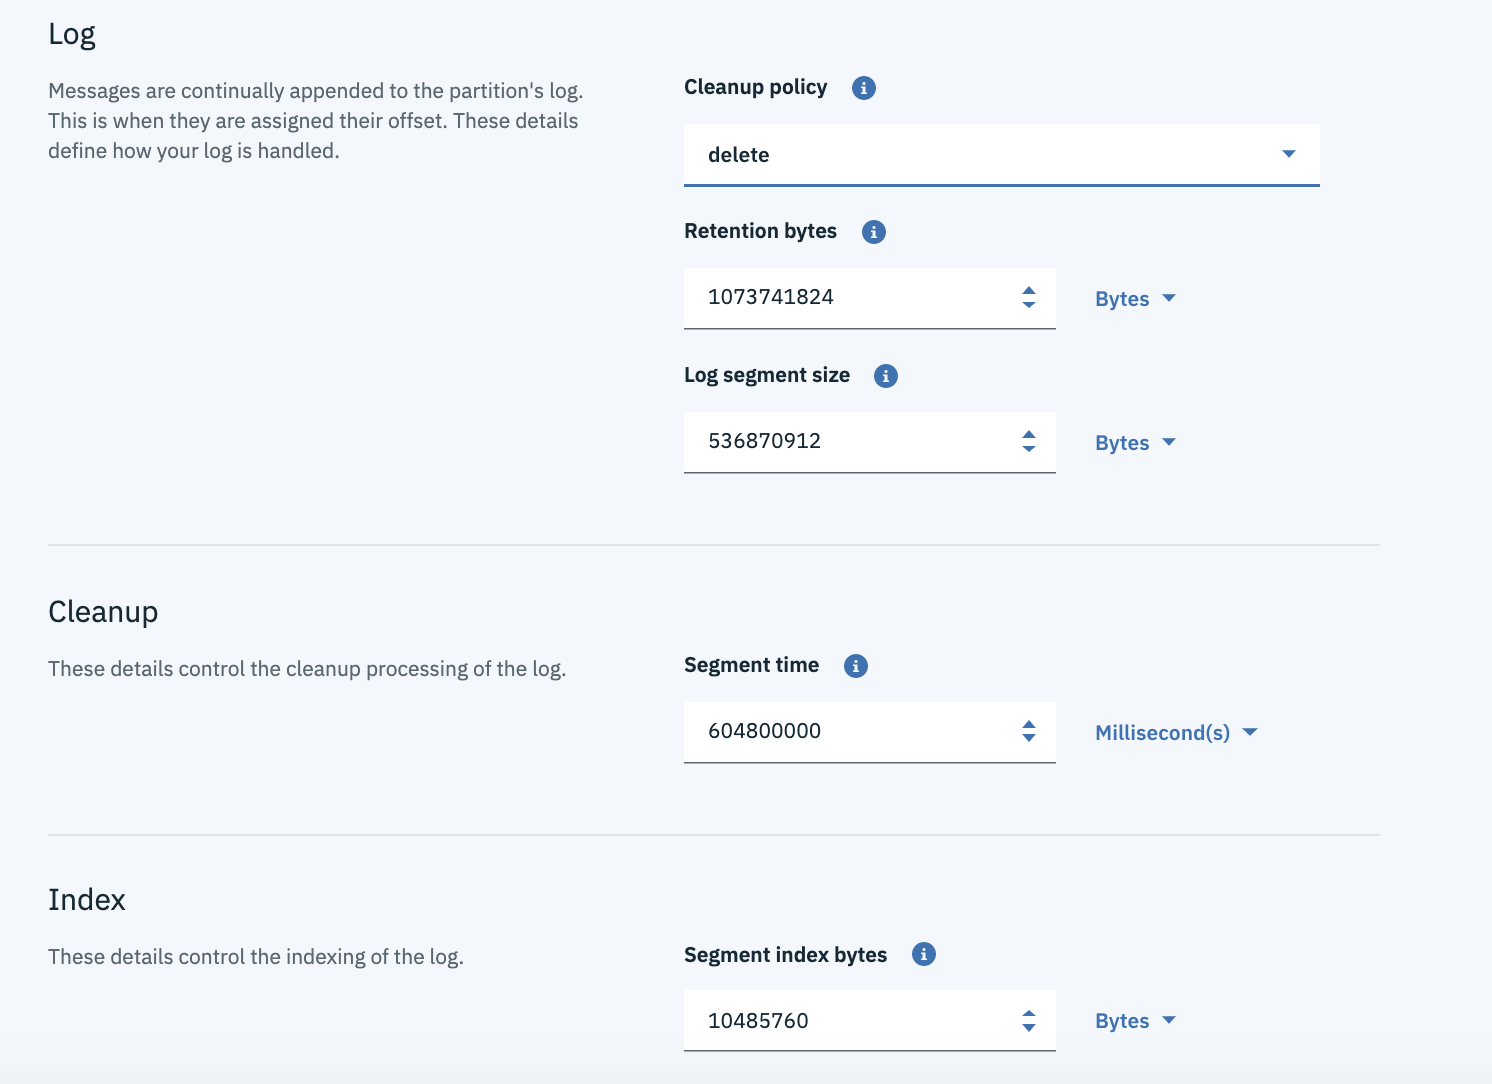Click the Cleanup policy info icon
Image resolution: width=1492 pixels, height=1084 pixels.
coord(864,88)
